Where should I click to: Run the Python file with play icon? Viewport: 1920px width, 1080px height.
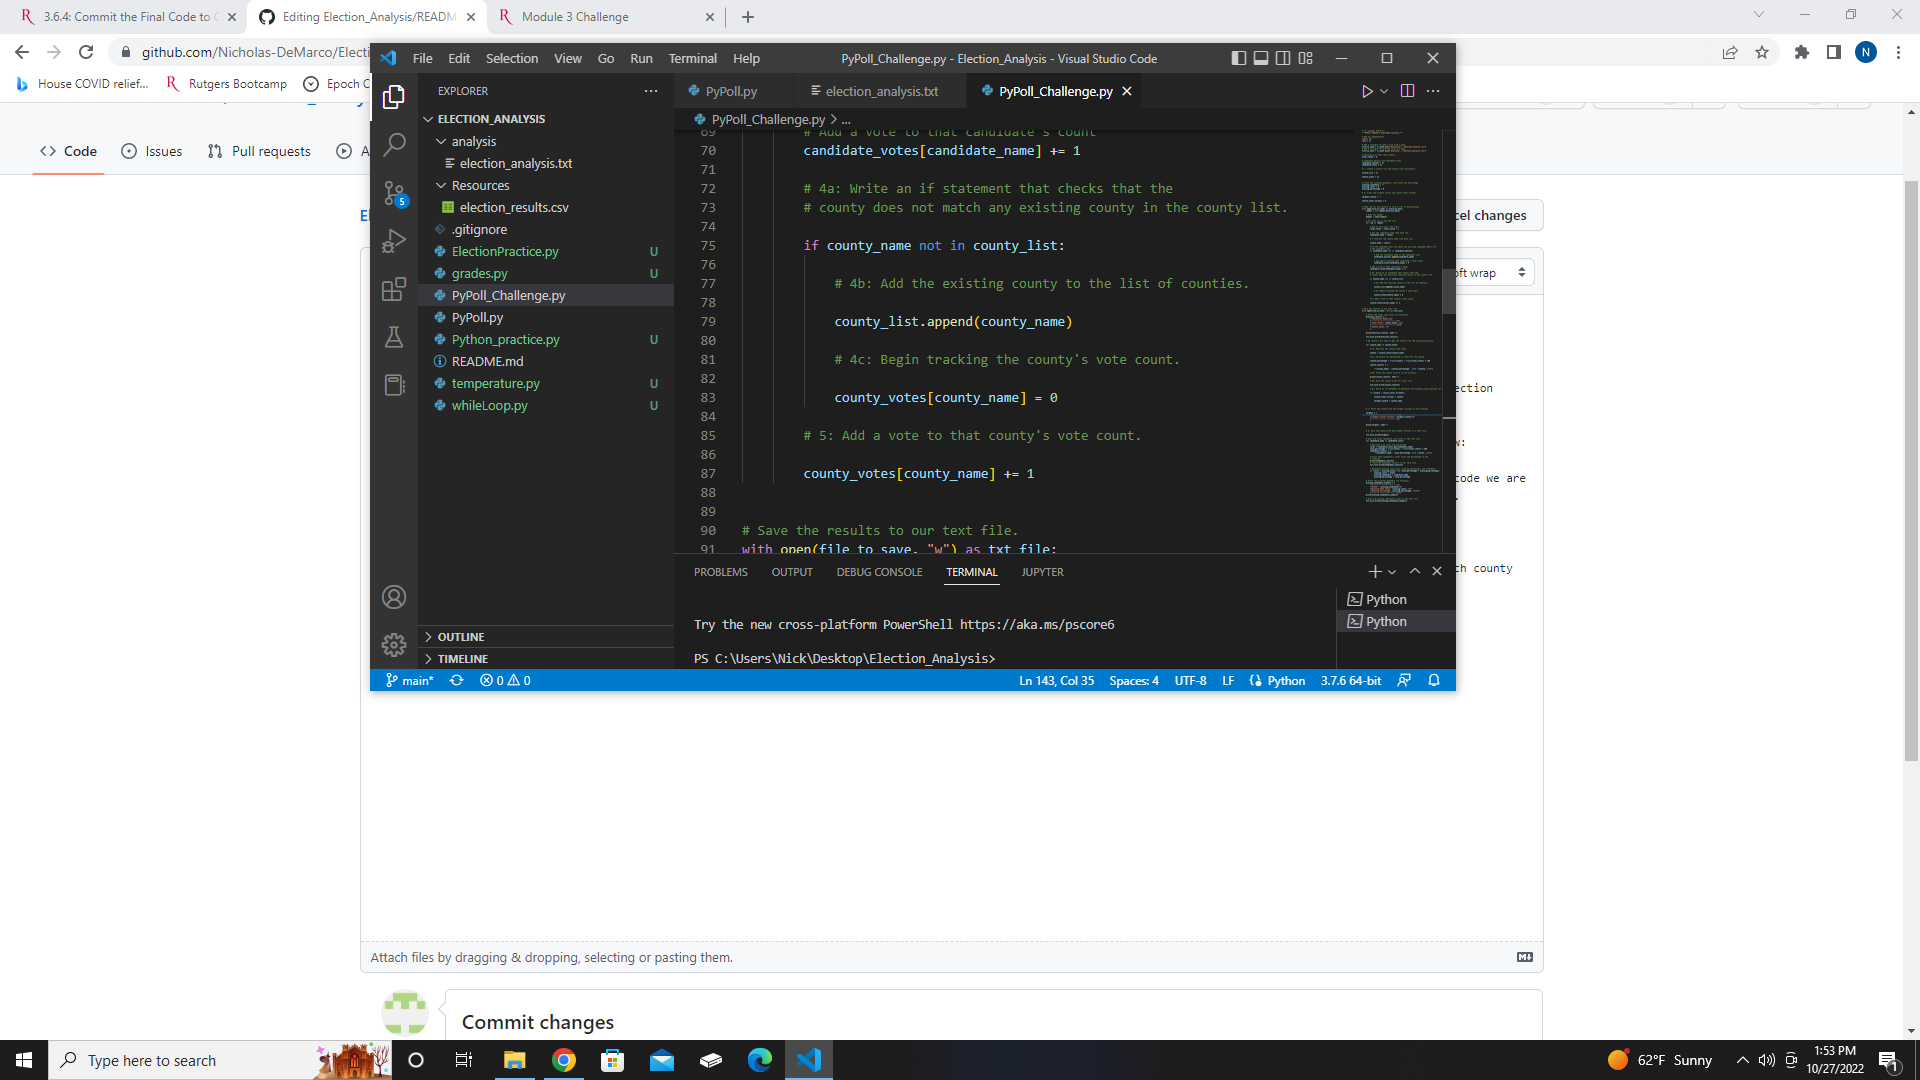tap(1366, 91)
